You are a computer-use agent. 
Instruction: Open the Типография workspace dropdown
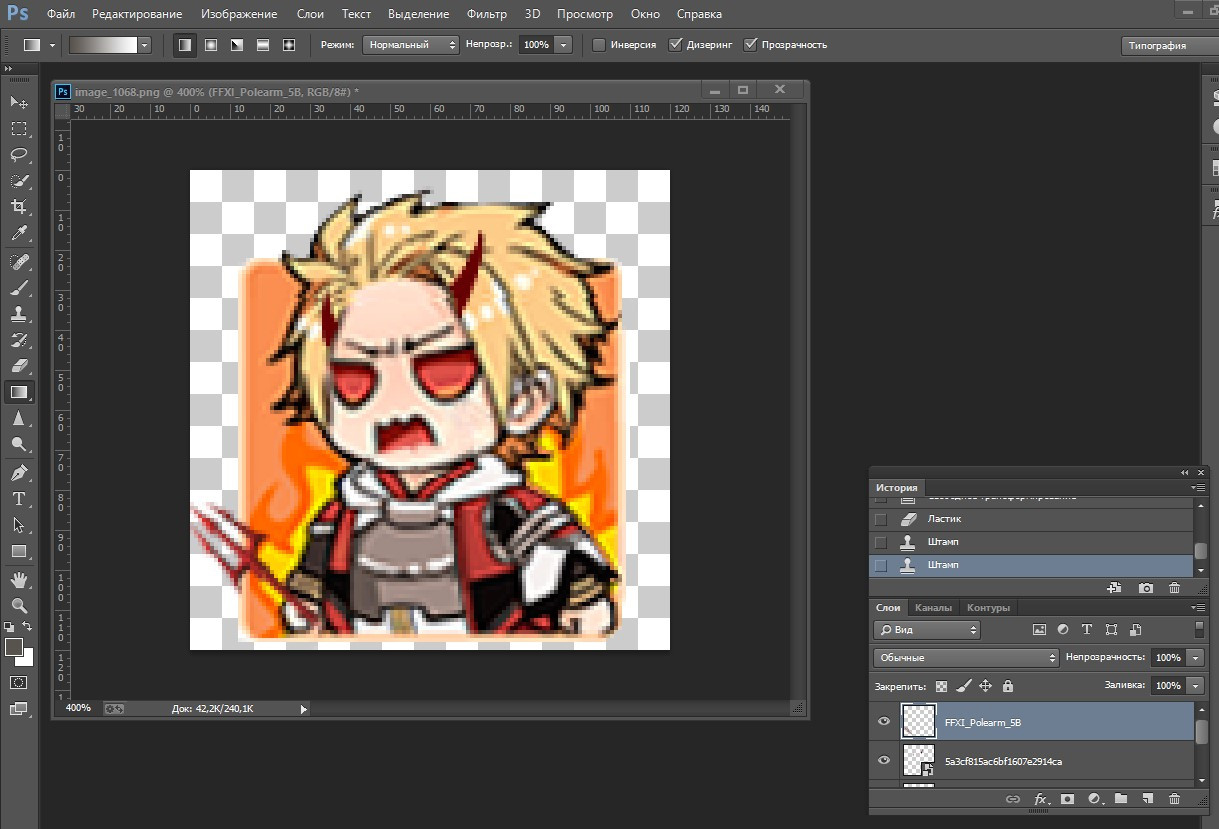pyautogui.click(x=1165, y=45)
